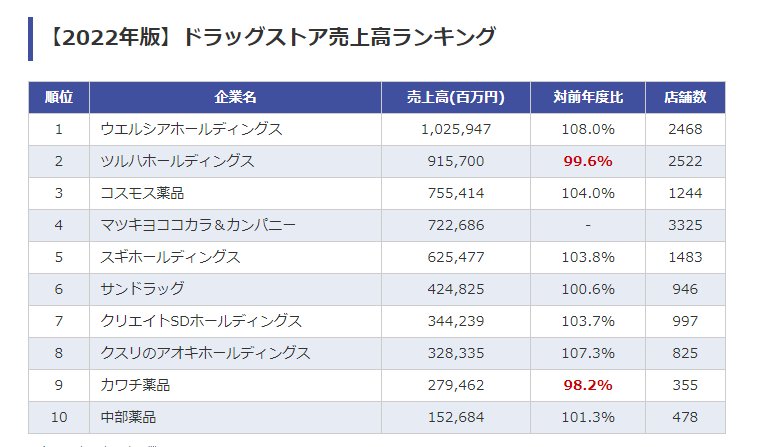
Task: Click the コスモス薬品 row name
Action: [142, 193]
